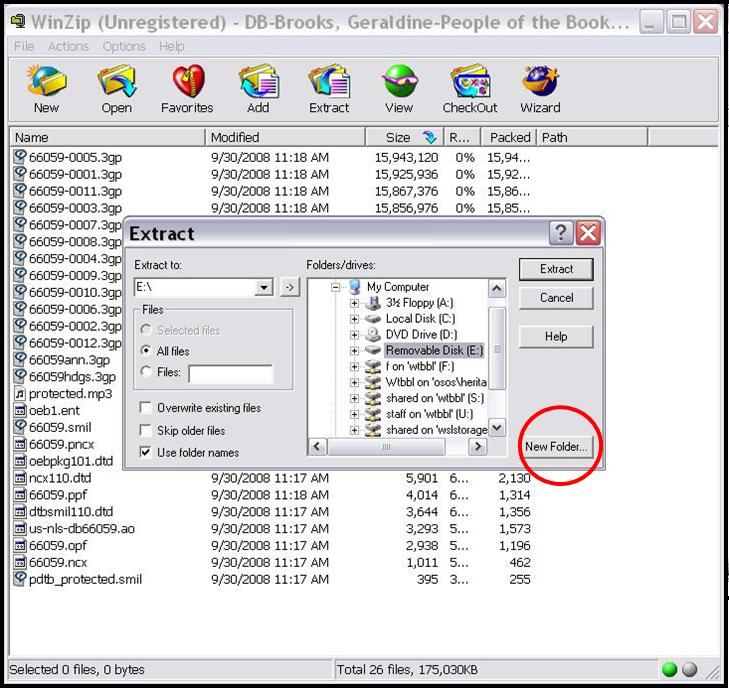The image size is (729, 691).
Task: Click the 3½ Floppy (A:) drive icon
Action: pos(373,303)
